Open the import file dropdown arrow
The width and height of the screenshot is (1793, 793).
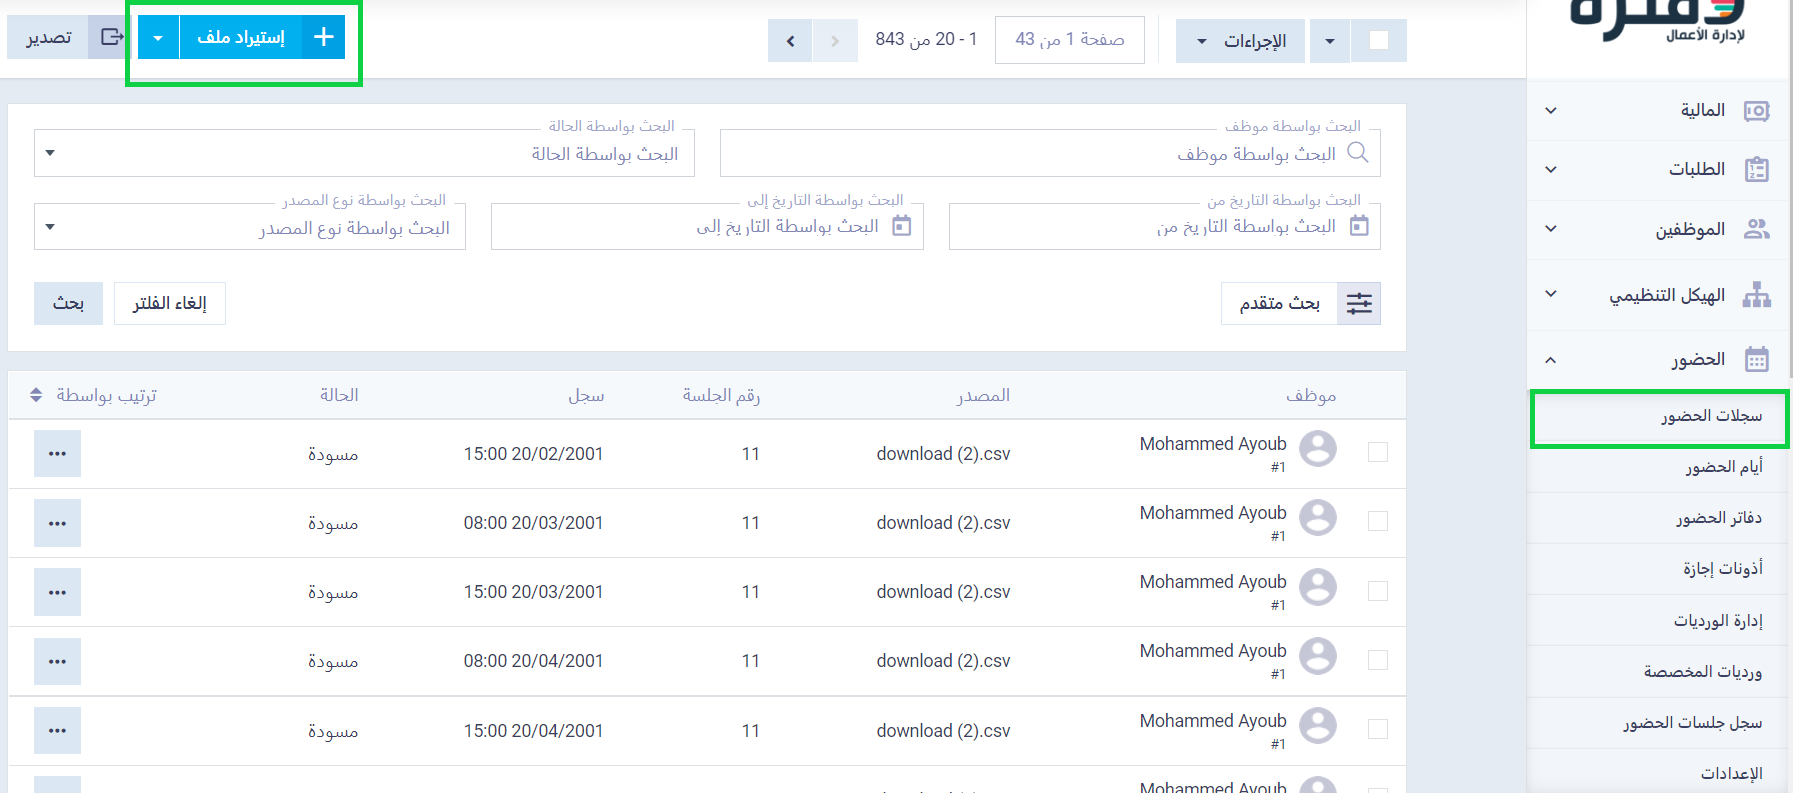(x=158, y=38)
